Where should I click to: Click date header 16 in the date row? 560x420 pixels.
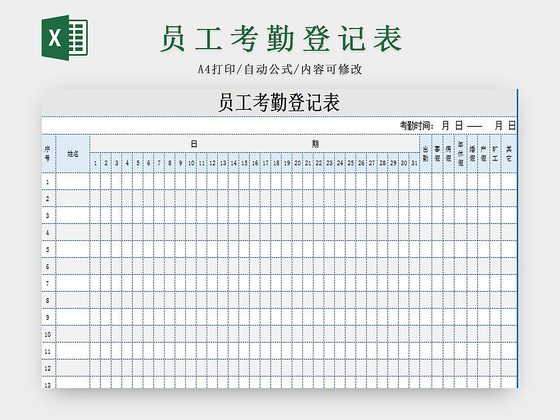point(255,163)
